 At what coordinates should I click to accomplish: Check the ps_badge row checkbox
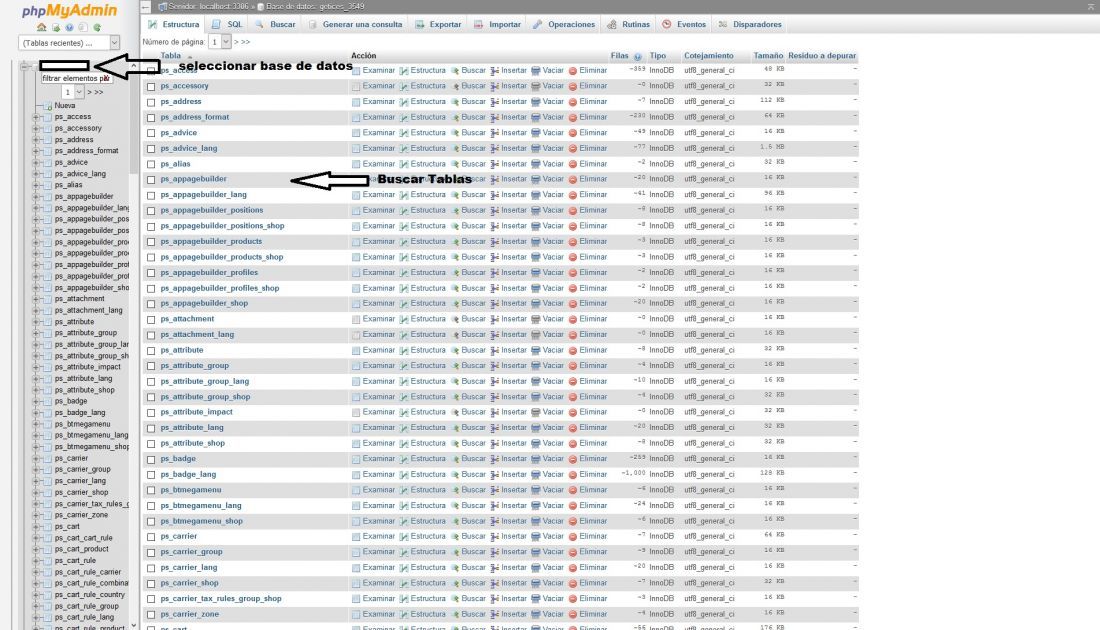(151, 460)
